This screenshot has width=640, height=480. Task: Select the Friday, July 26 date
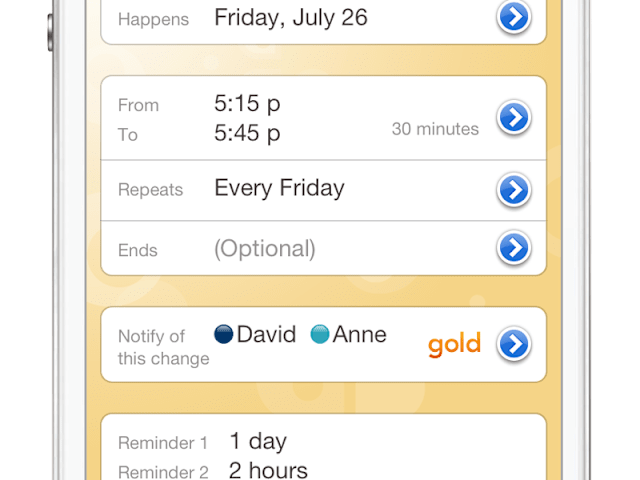(291, 17)
